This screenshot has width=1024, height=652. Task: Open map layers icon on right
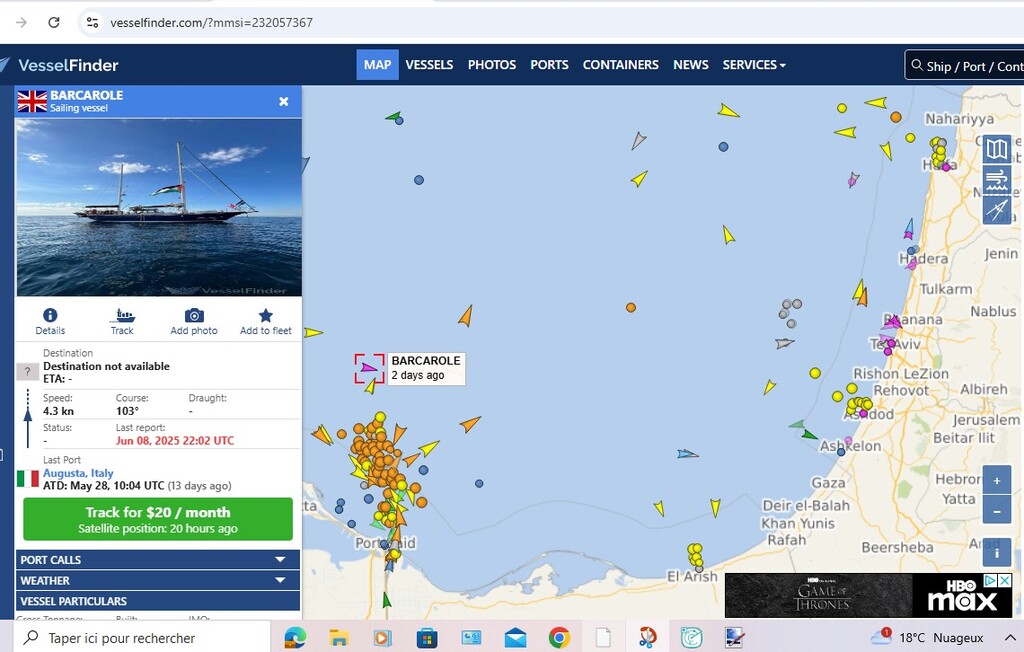pyautogui.click(x=997, y=150)
